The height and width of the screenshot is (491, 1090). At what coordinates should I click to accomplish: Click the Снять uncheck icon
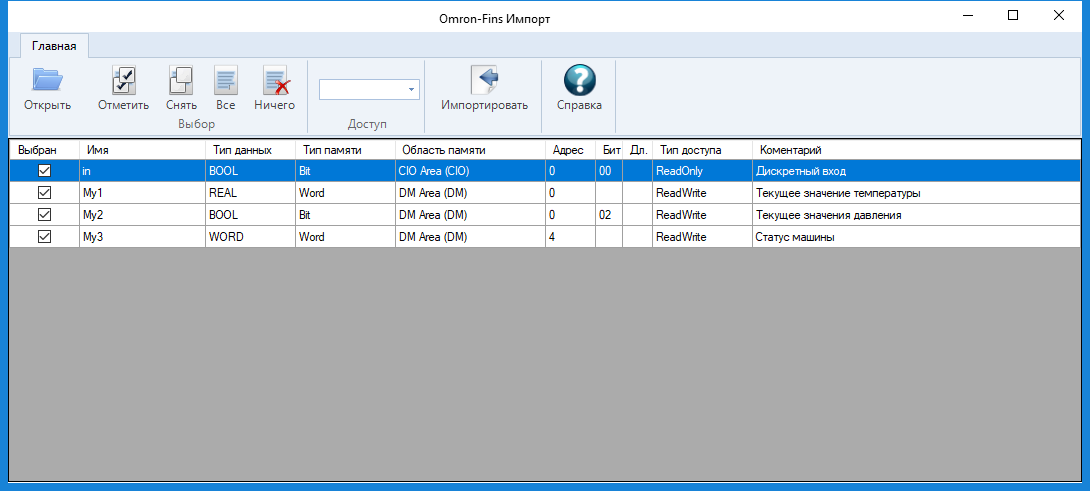(181, 80)
